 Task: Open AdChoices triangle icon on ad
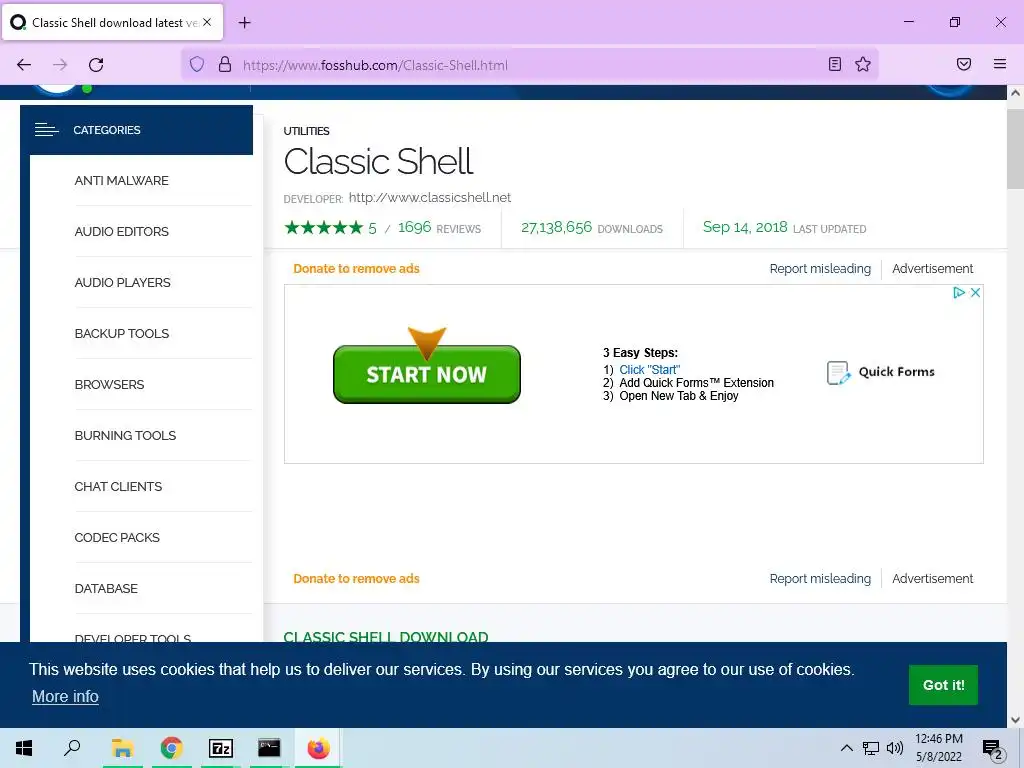[x=959, y=293]
